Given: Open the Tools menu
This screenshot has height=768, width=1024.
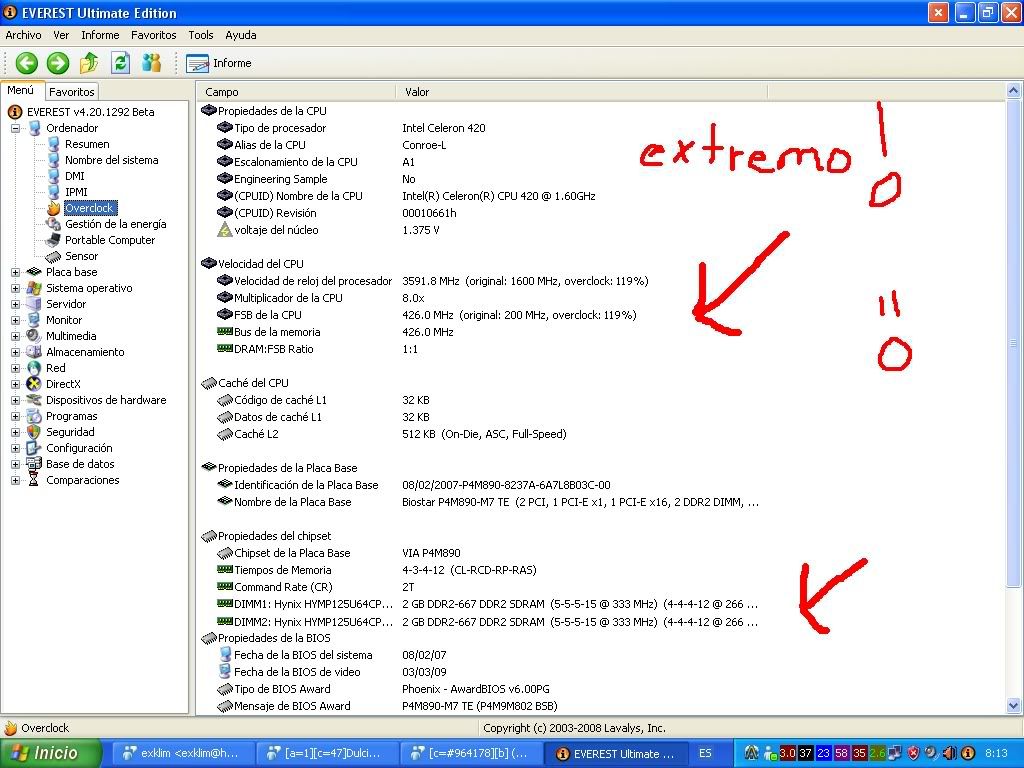Looking at the screenshot, I should (x=200, y=35).
